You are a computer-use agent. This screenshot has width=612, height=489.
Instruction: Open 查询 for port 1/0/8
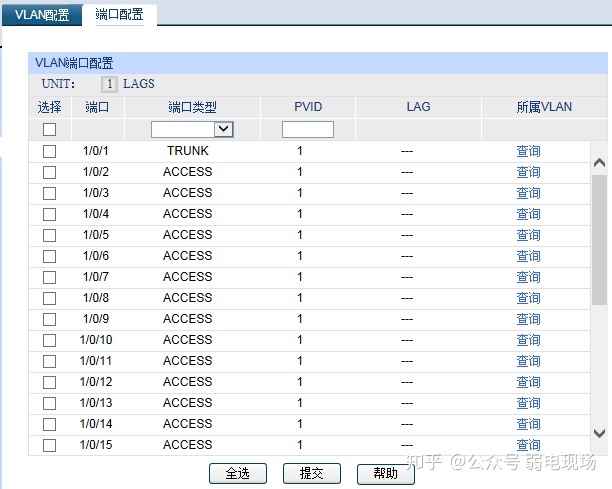528,298
